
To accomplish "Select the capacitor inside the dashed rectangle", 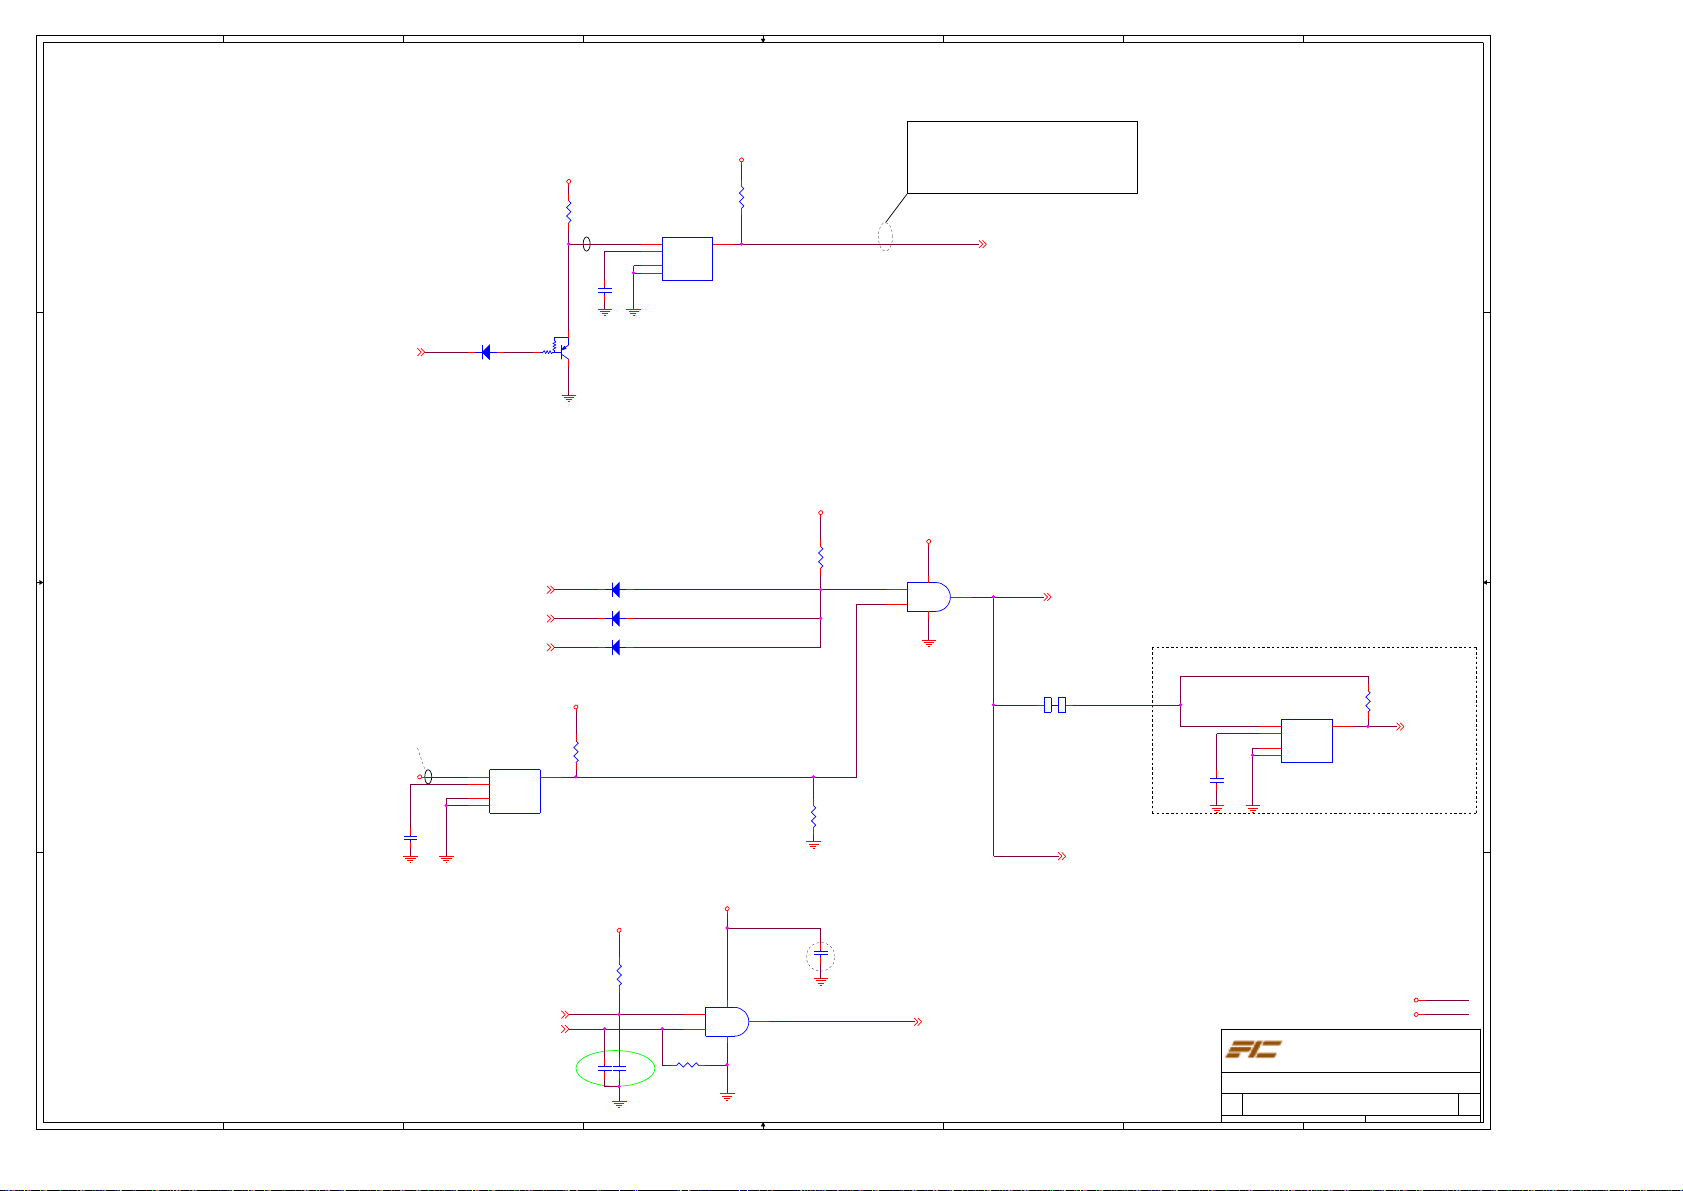I will (x=1217, y=779).
